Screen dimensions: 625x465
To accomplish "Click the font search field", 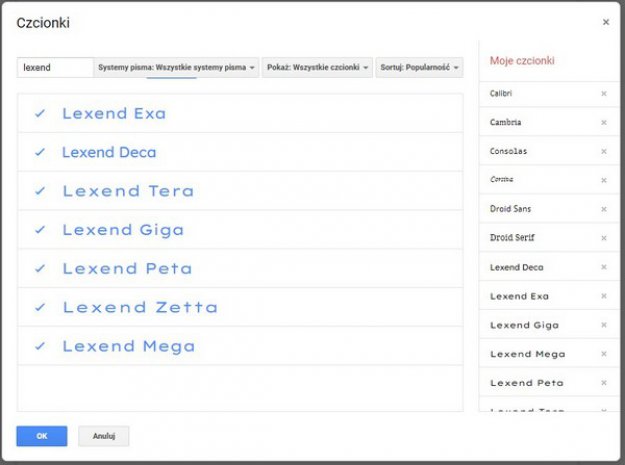I will click(x=55, y=68).
